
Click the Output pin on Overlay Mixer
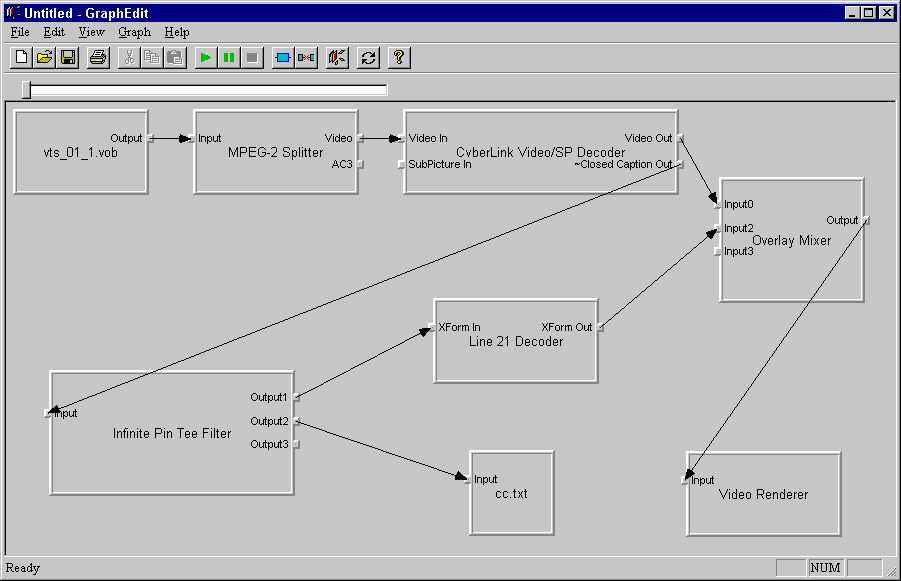tap(866, 220)
